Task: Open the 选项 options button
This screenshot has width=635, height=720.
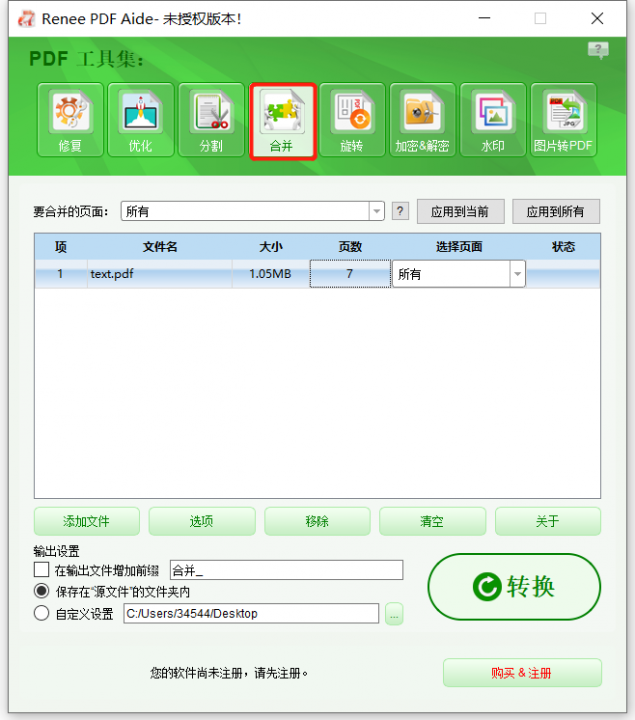Action: tap(202, 521)
